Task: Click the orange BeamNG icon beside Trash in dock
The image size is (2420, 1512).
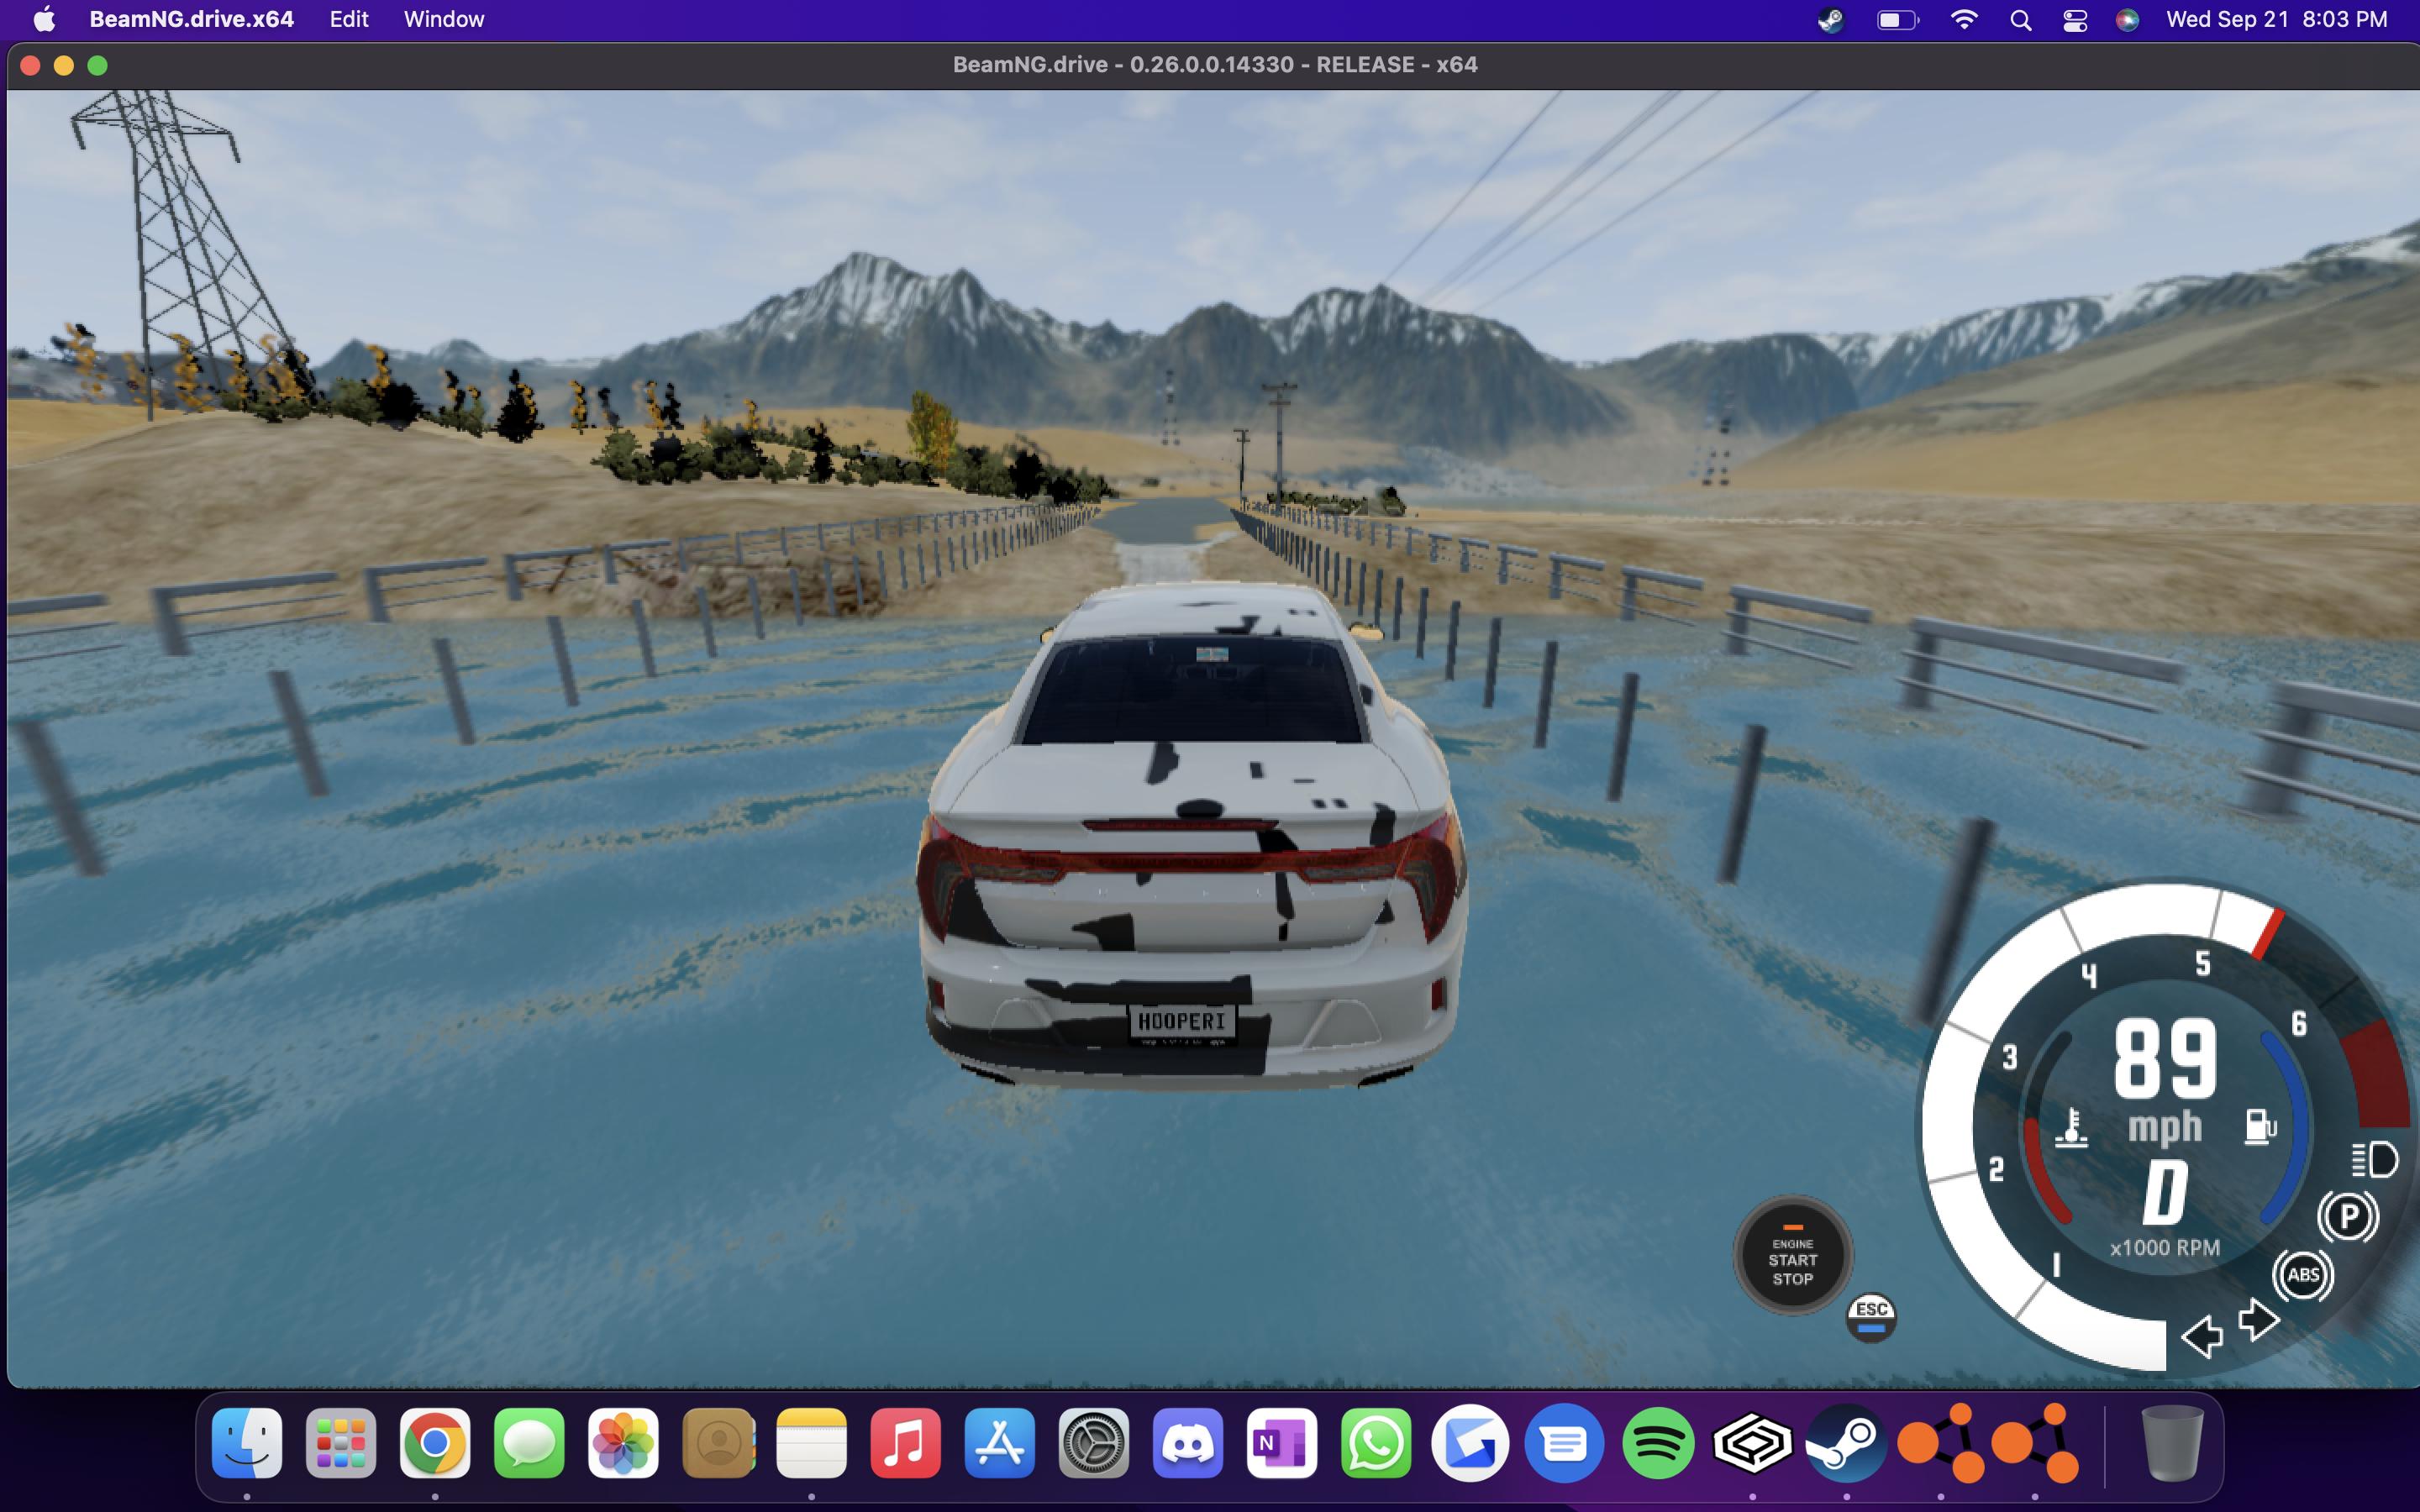Action: click(2034, 1443)
